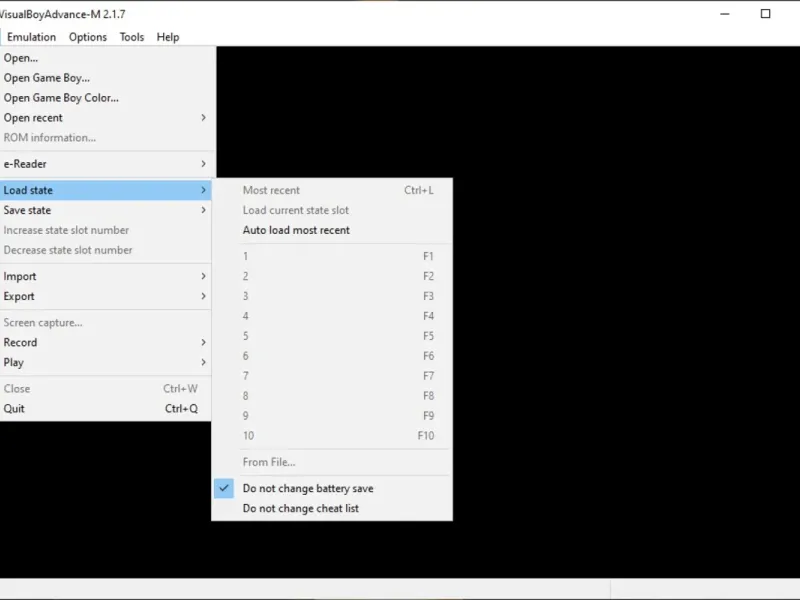Expand the Export submenu
Image resolution: width=800 pixels, height=600 pixels.
pos(106,296)
